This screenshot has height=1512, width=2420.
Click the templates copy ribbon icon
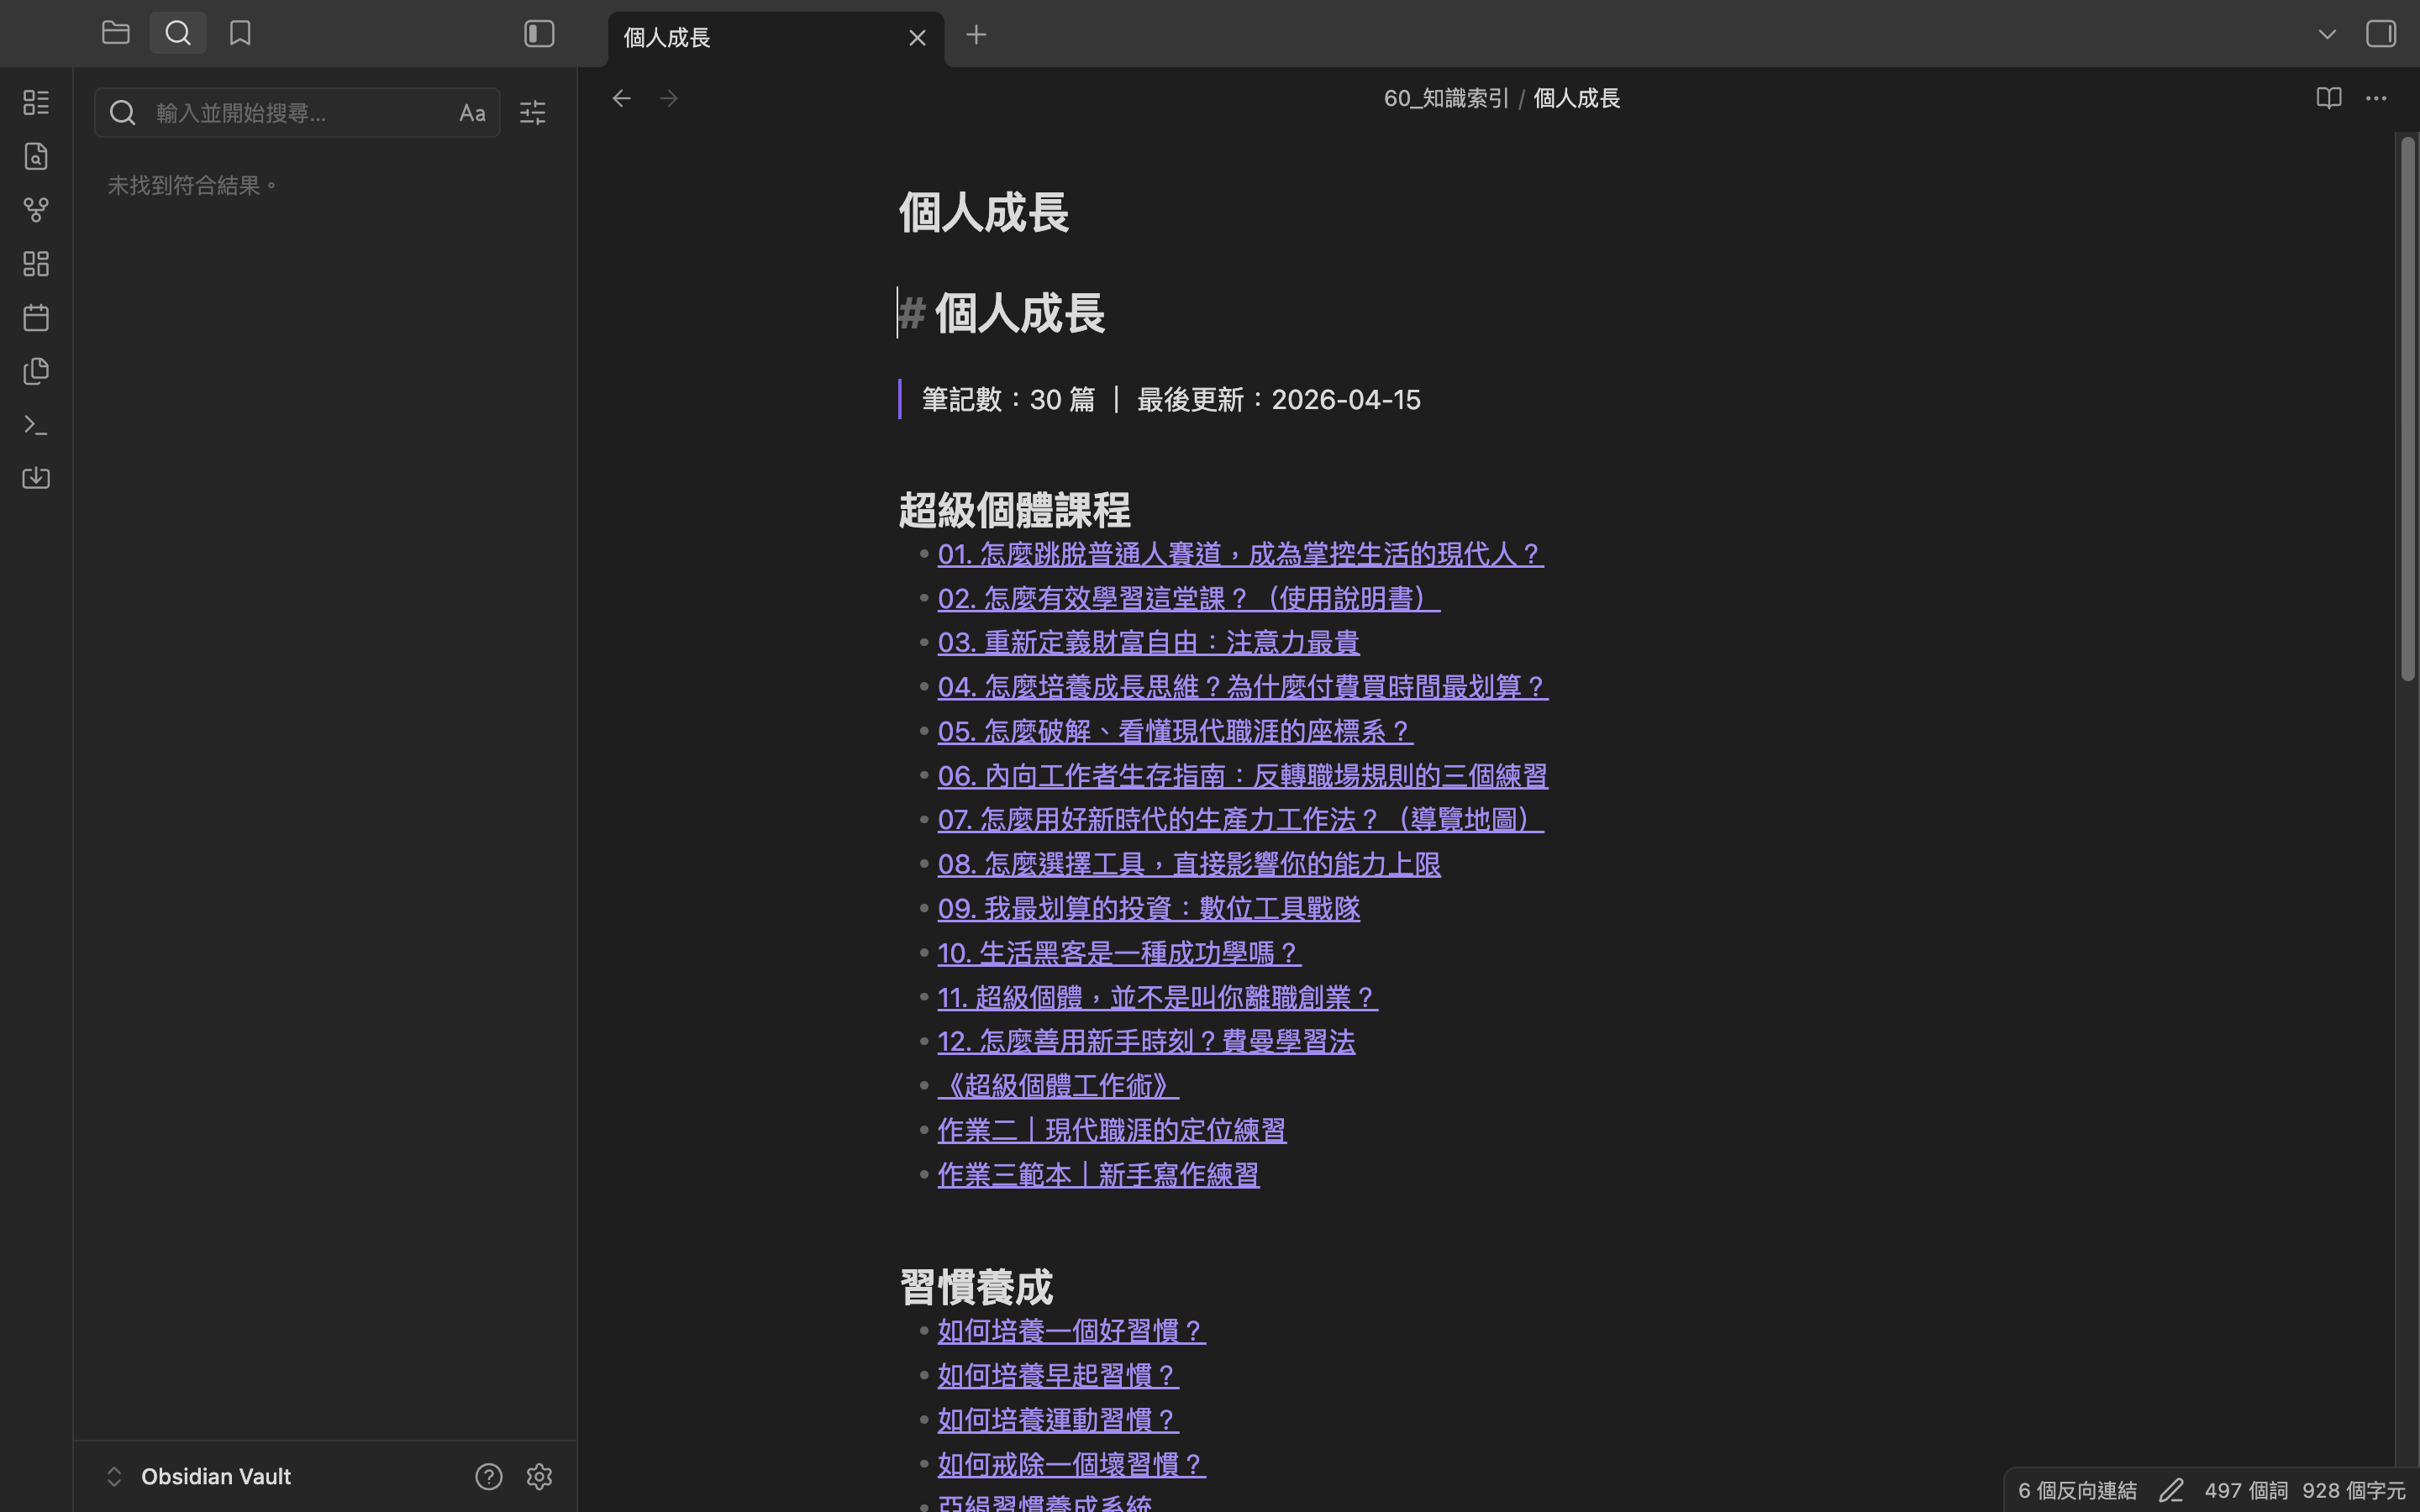[36, 371]
